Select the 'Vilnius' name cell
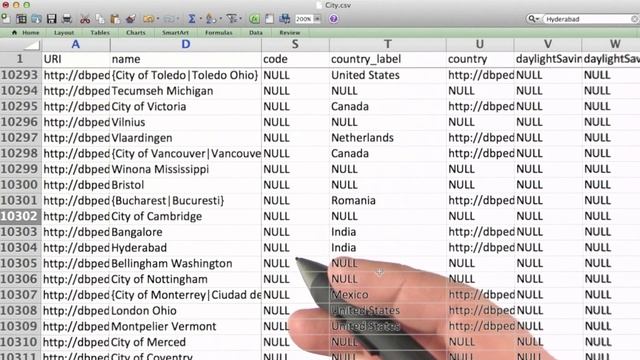Viewport: 640px width, 360px height. [186, 122]
